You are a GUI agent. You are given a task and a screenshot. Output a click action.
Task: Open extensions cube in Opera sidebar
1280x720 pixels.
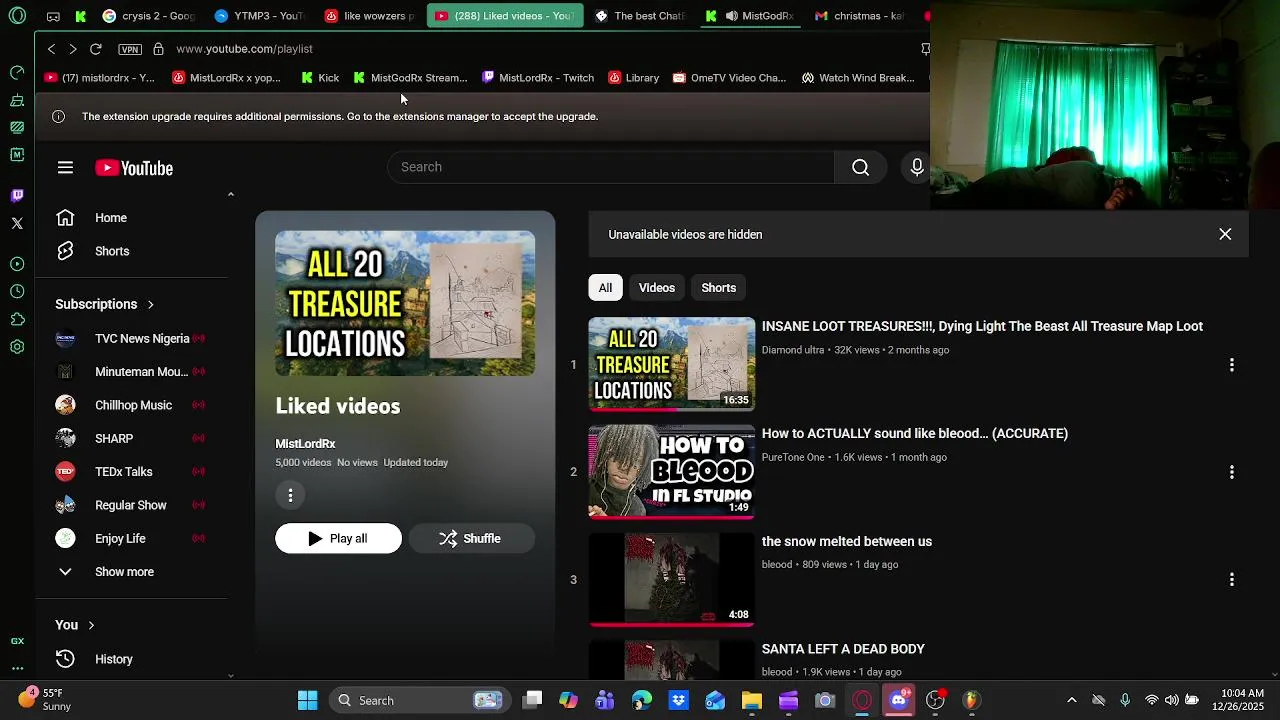click(x=17, y=319)
